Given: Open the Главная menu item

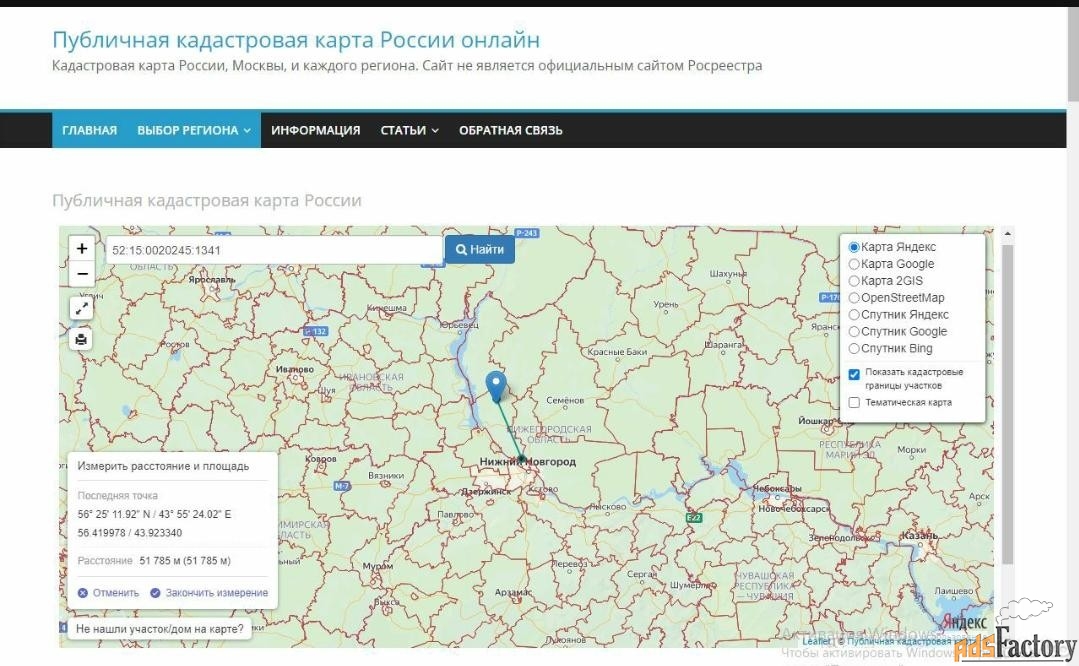Looking at the screenshot, I should (x=89, y=130).
